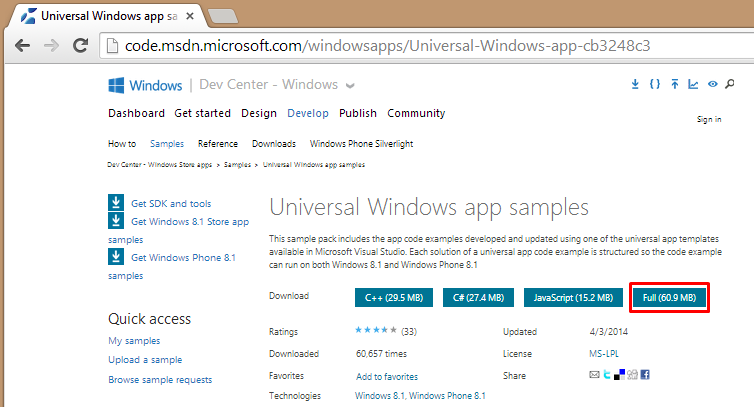
Task: Click the browser forward arrow
Action: click(51, 46)
